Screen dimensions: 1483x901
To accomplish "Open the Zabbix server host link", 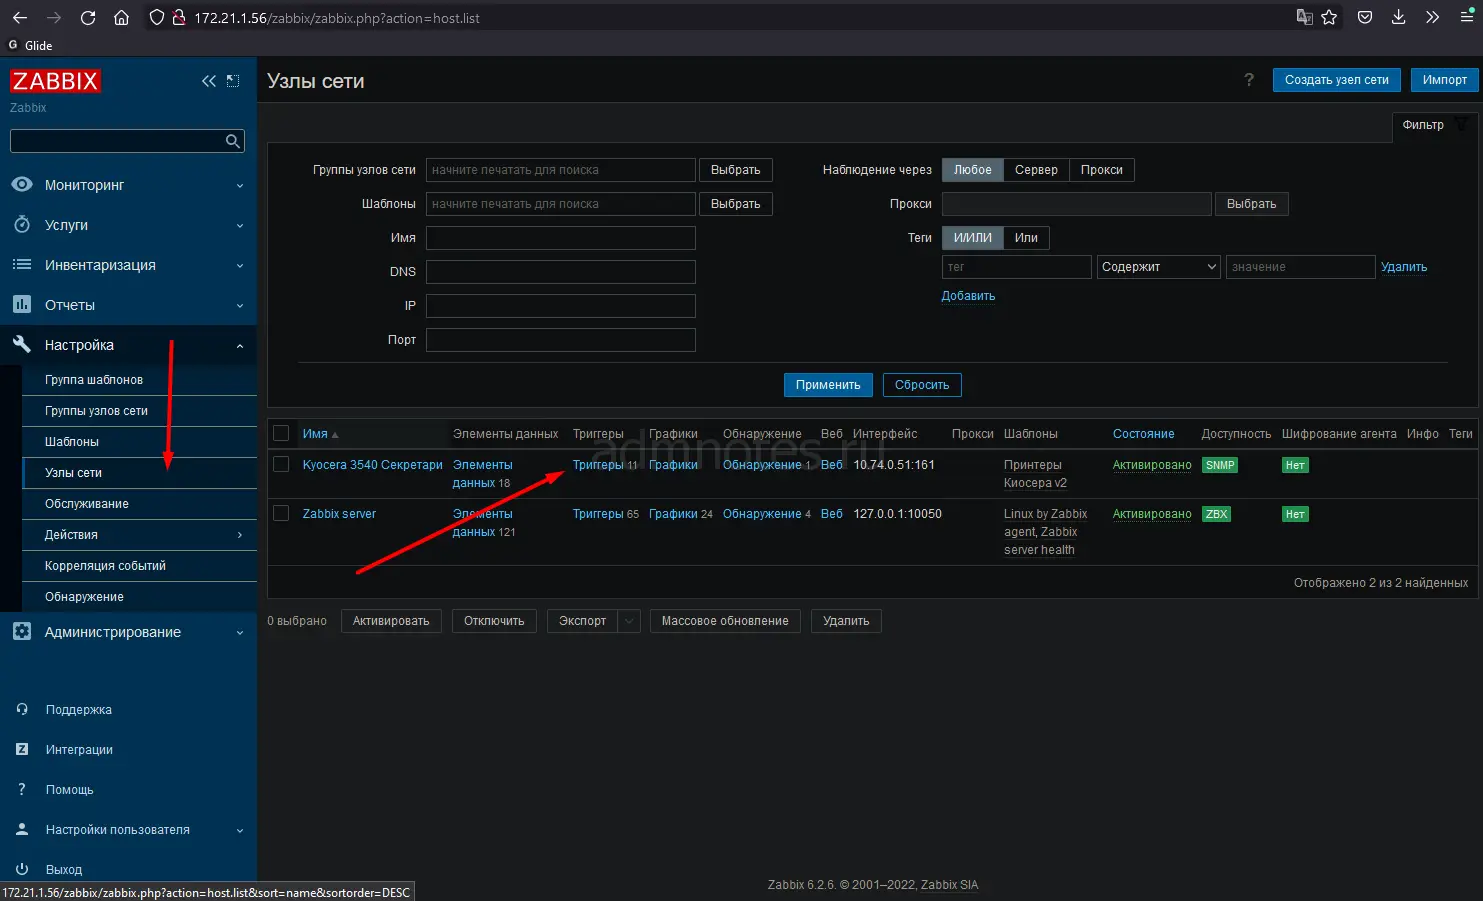I will (x=339, y=514).
